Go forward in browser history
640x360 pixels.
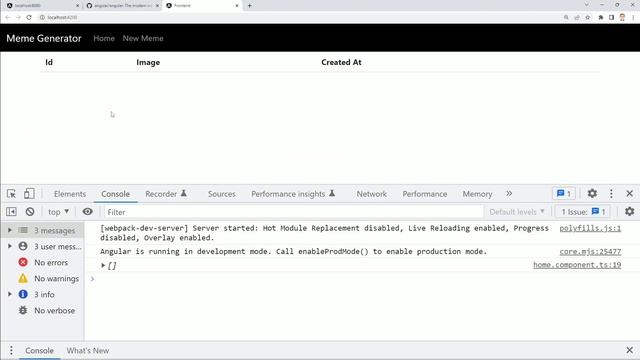coord(18,17)
